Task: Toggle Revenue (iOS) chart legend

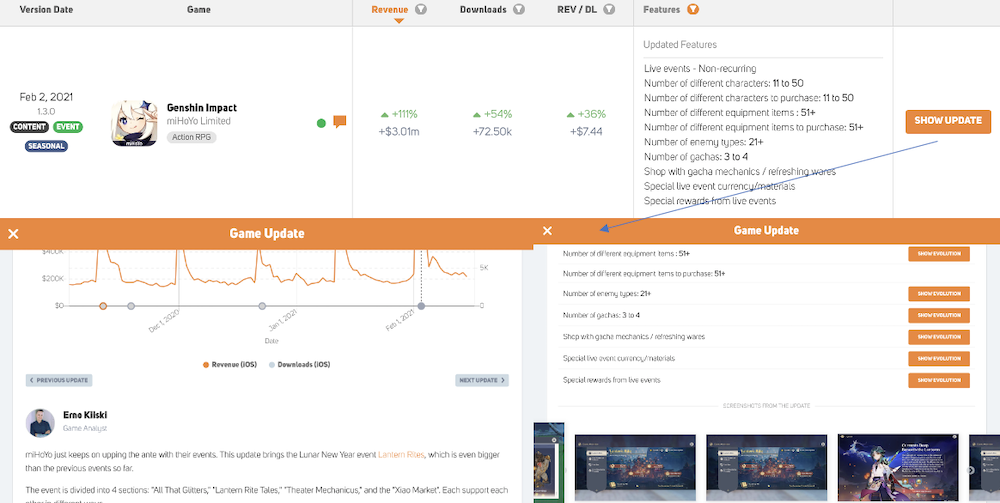Action: tap(230, 365)
